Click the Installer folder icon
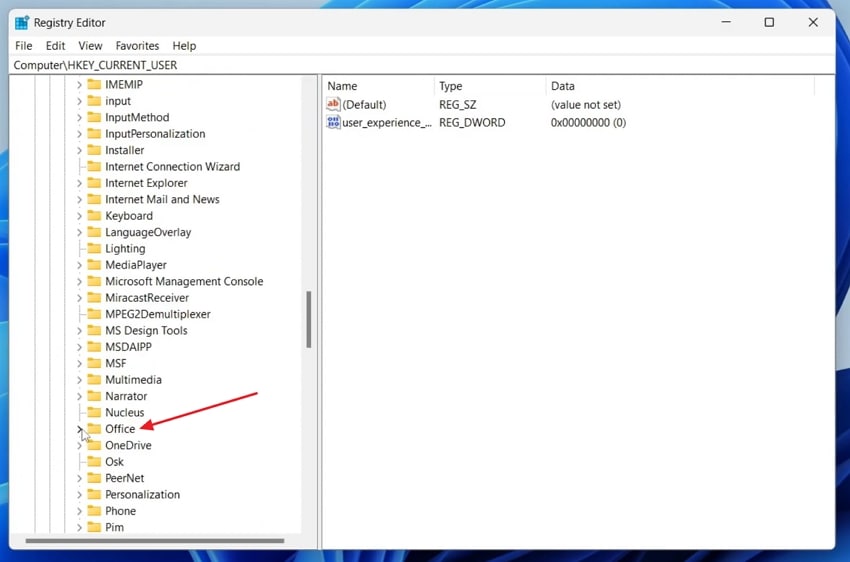Screen dimensions: 850x562 click(94, 150)
